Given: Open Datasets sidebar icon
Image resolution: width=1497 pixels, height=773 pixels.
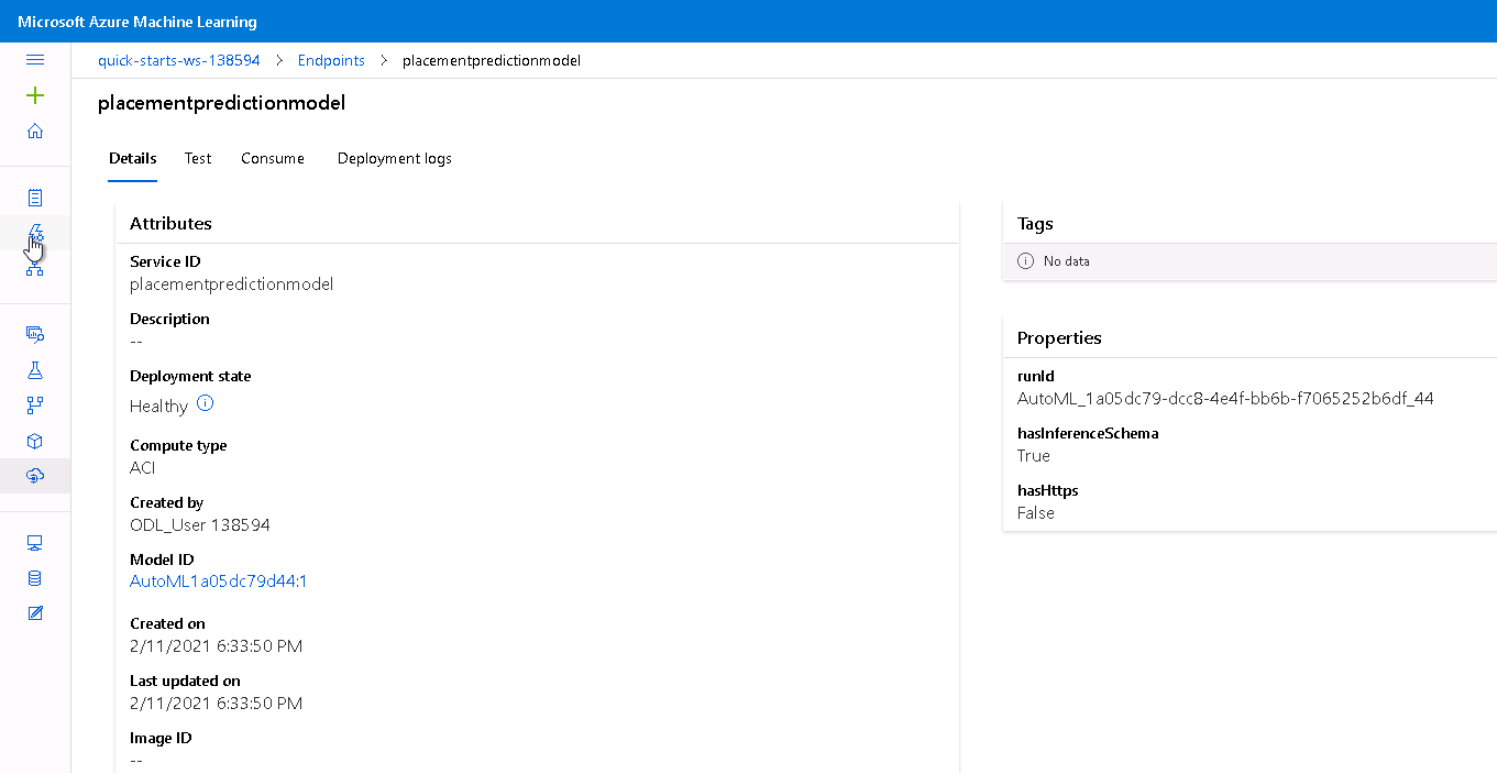Looking at the screenshot, I should [x=35, y=334].
